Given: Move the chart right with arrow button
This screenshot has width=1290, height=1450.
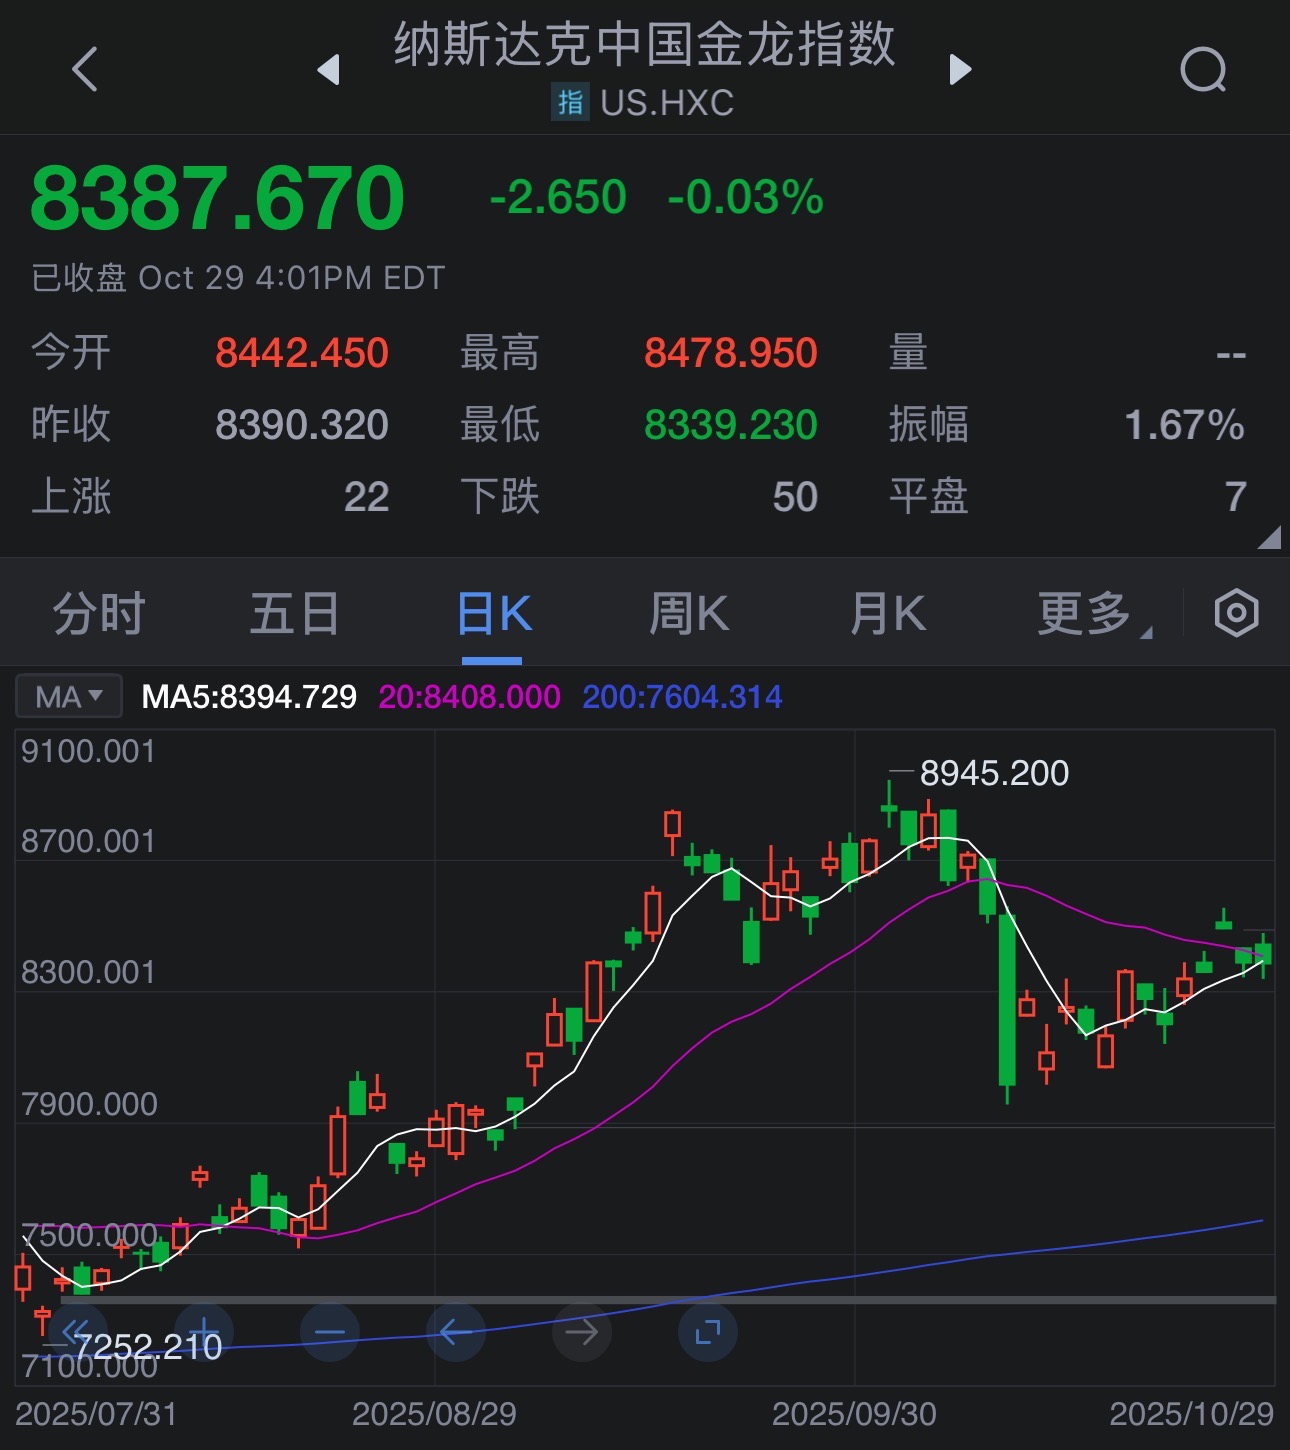Looking at the screenshot, I should coord(582,1332).
